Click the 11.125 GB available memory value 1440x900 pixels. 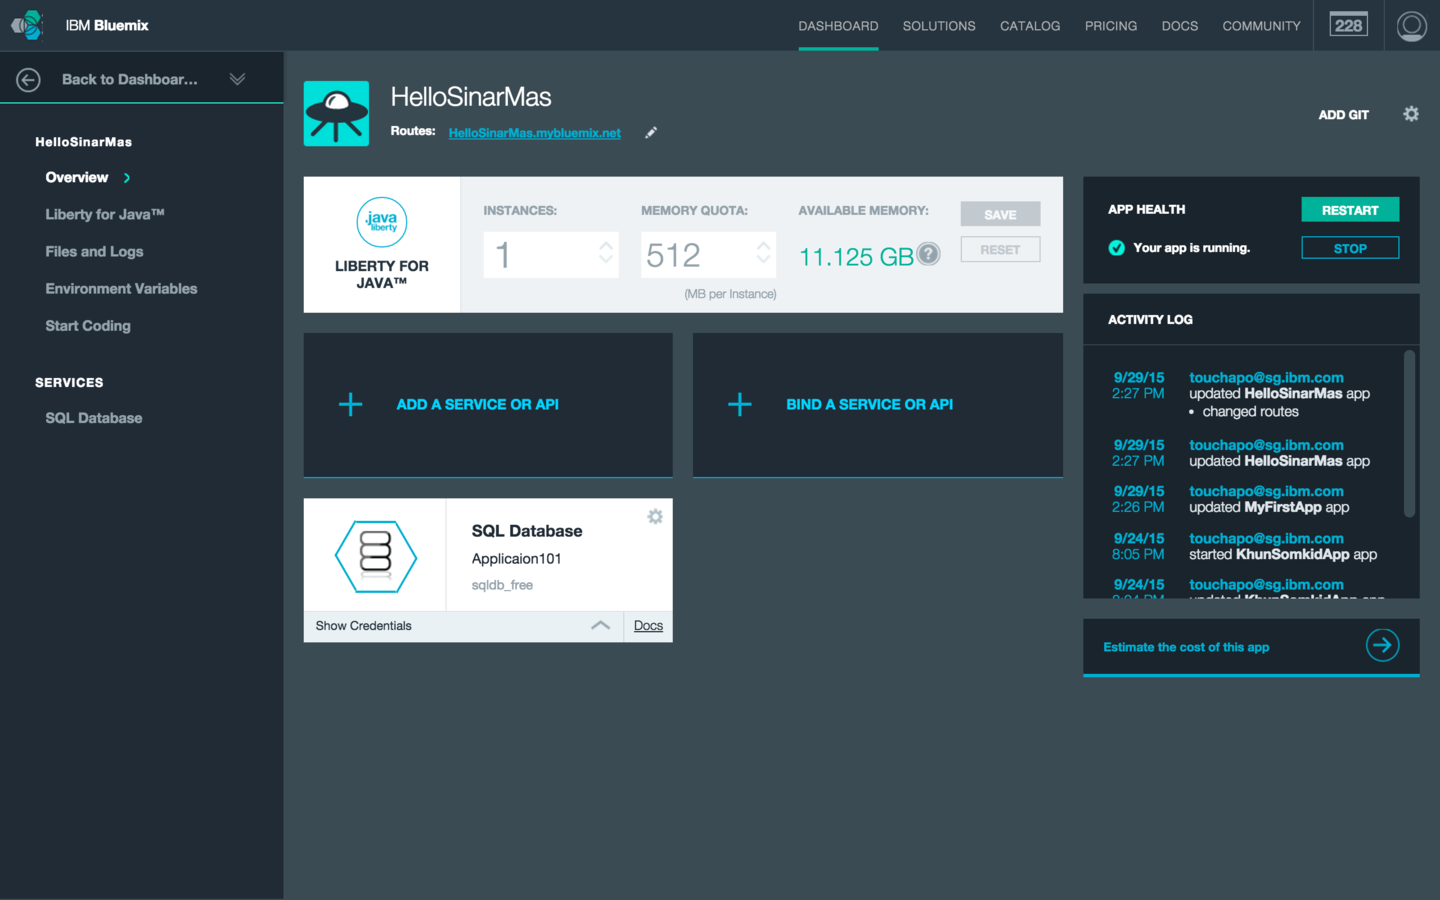(856, 256)
